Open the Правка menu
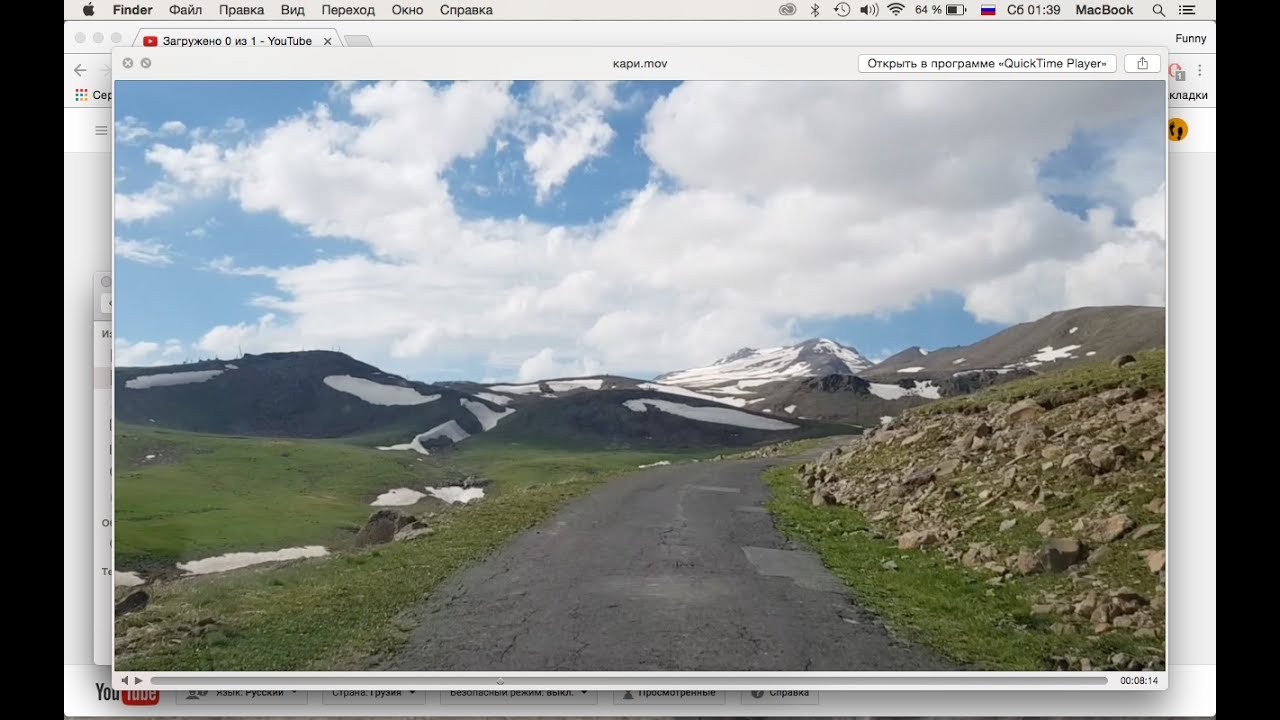Screen dimensions: 1280x720 coord(241,10)
